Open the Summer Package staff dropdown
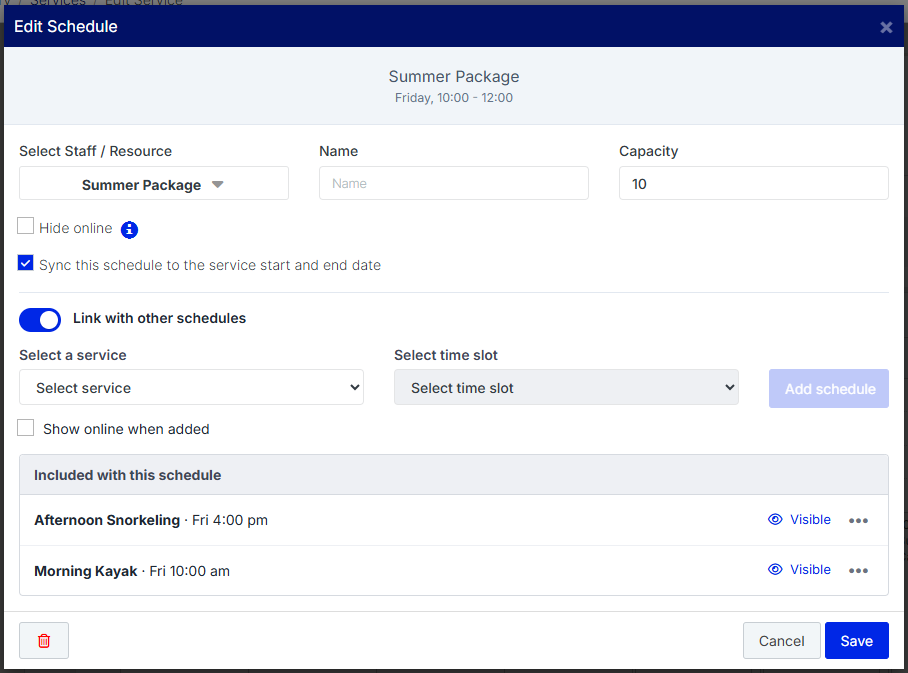 click(x=153, y=184)
